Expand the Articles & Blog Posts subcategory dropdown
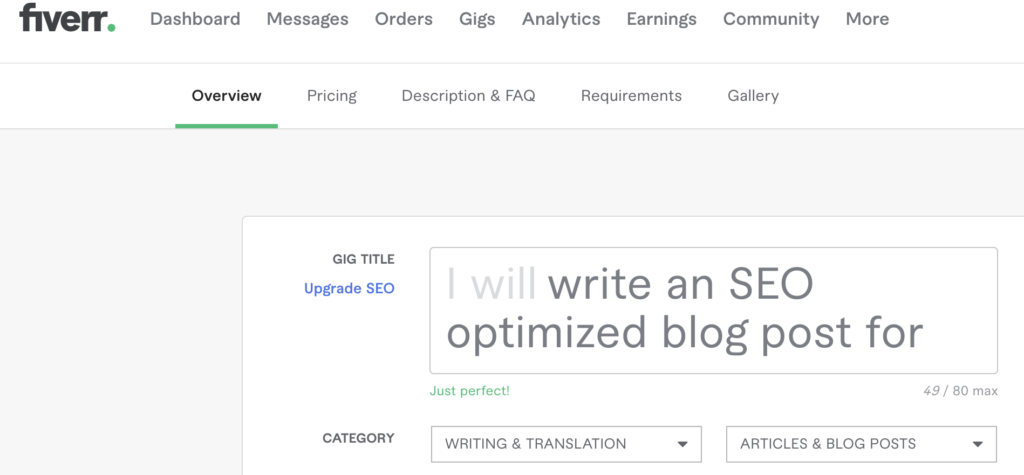The height and width of the screenshot is (475, 1024). coord(861,444)
